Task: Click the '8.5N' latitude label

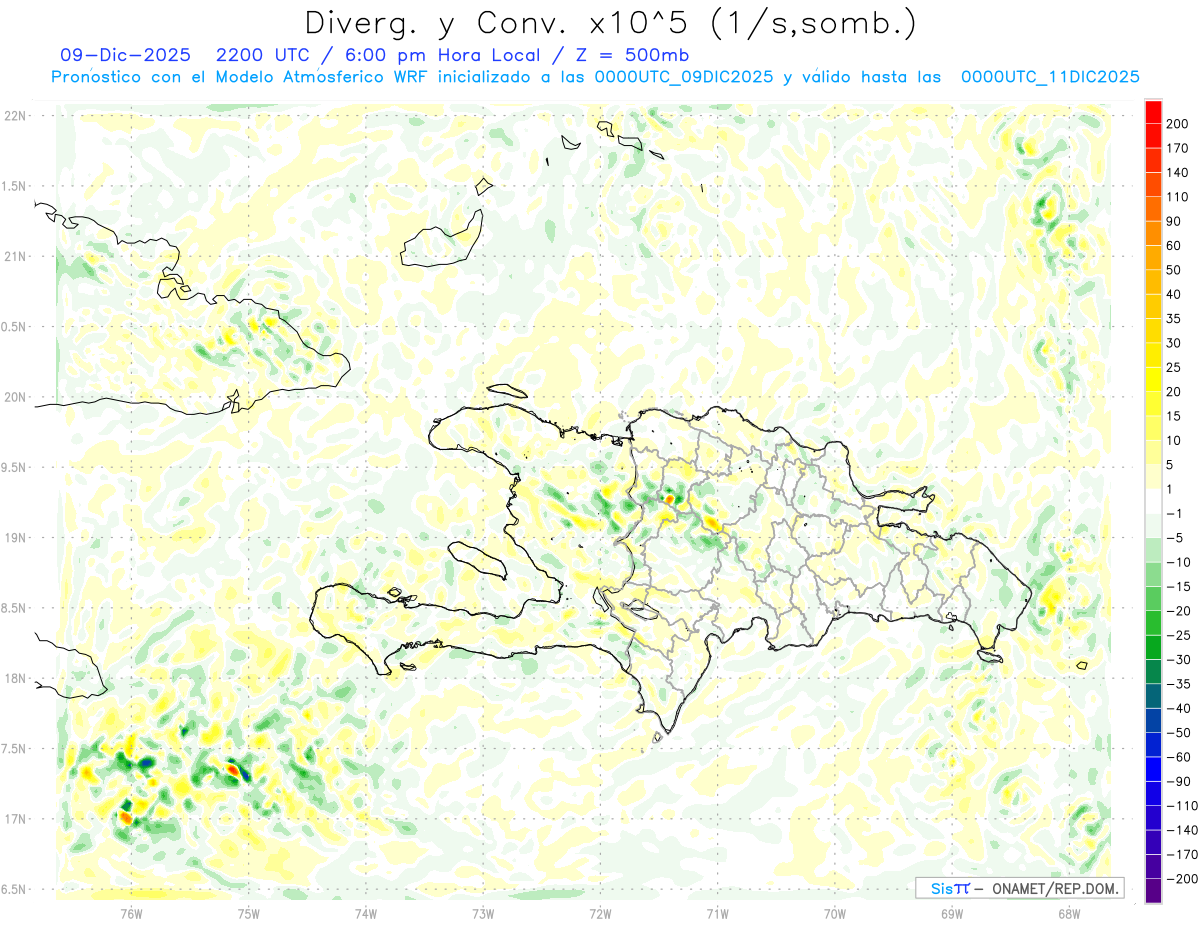Action: tap(15, 608)
